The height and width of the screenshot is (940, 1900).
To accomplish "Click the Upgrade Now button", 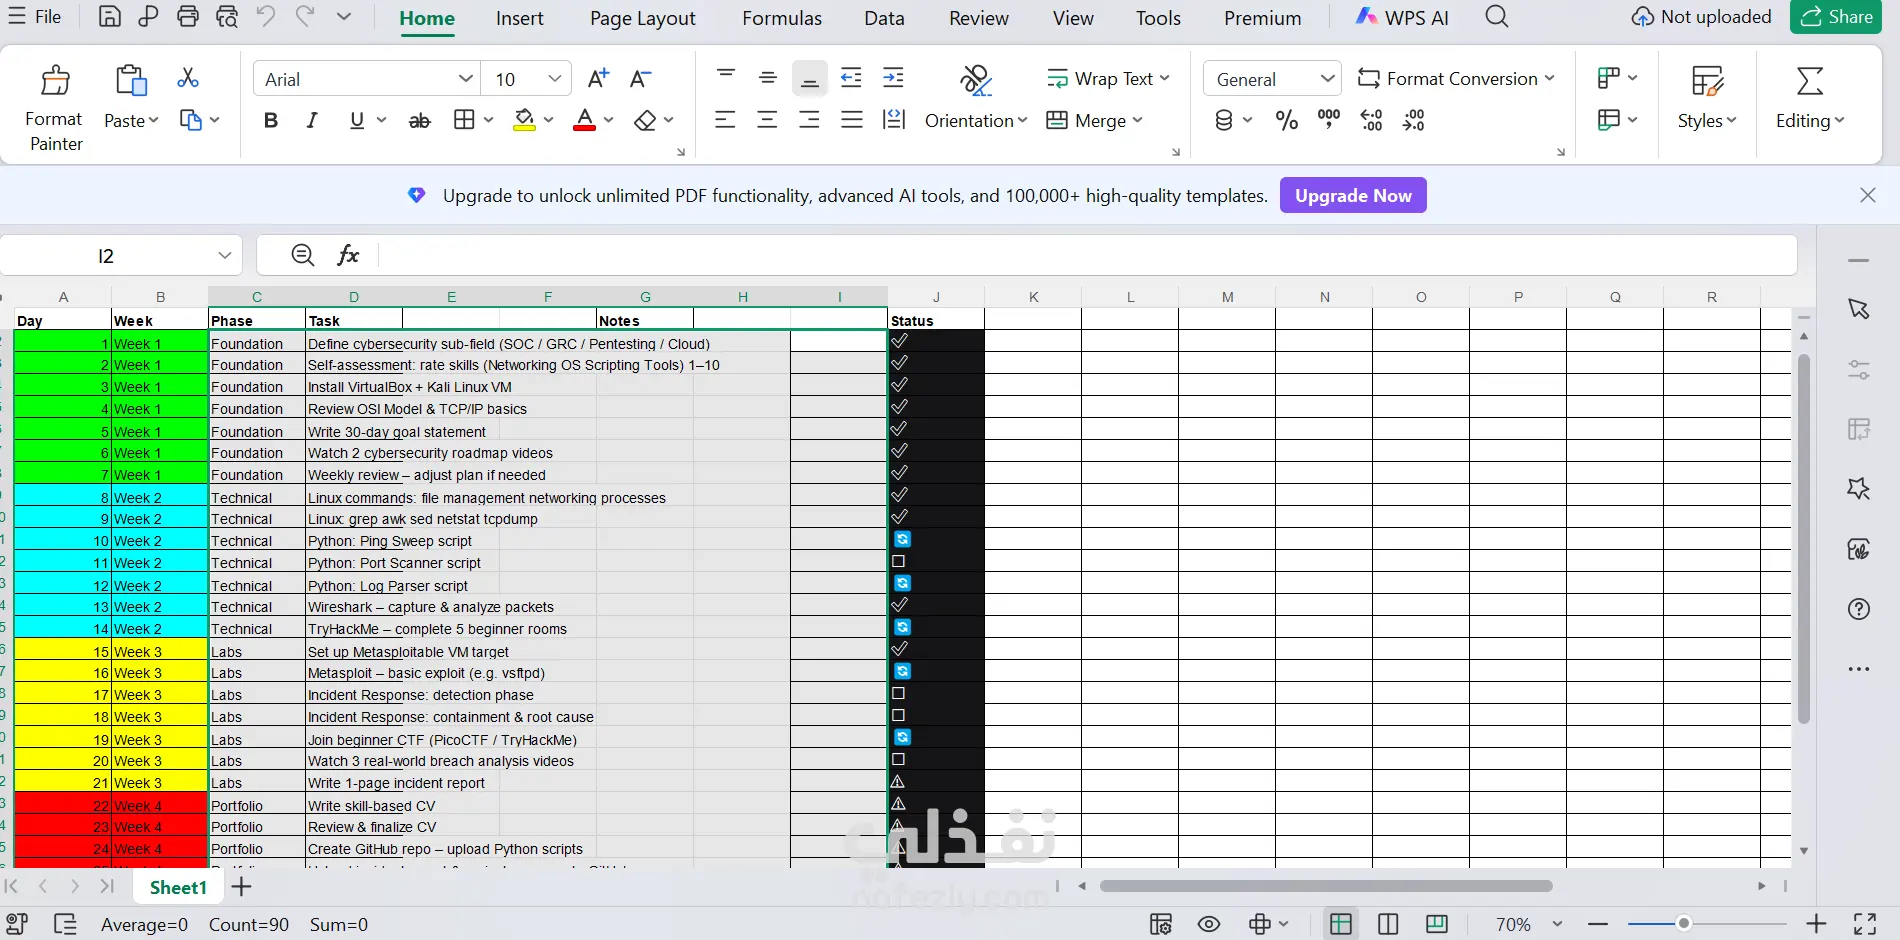I will pos(1353,196).
